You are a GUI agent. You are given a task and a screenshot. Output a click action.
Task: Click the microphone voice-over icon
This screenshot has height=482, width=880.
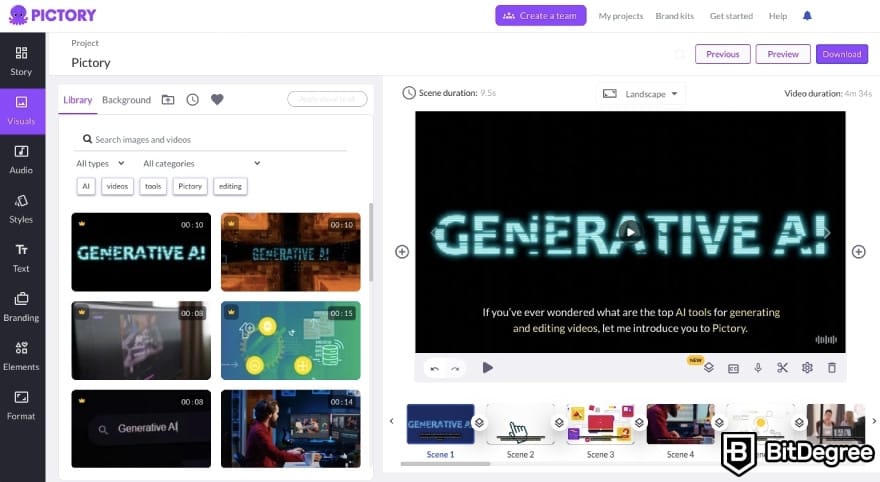pos(757,368)
